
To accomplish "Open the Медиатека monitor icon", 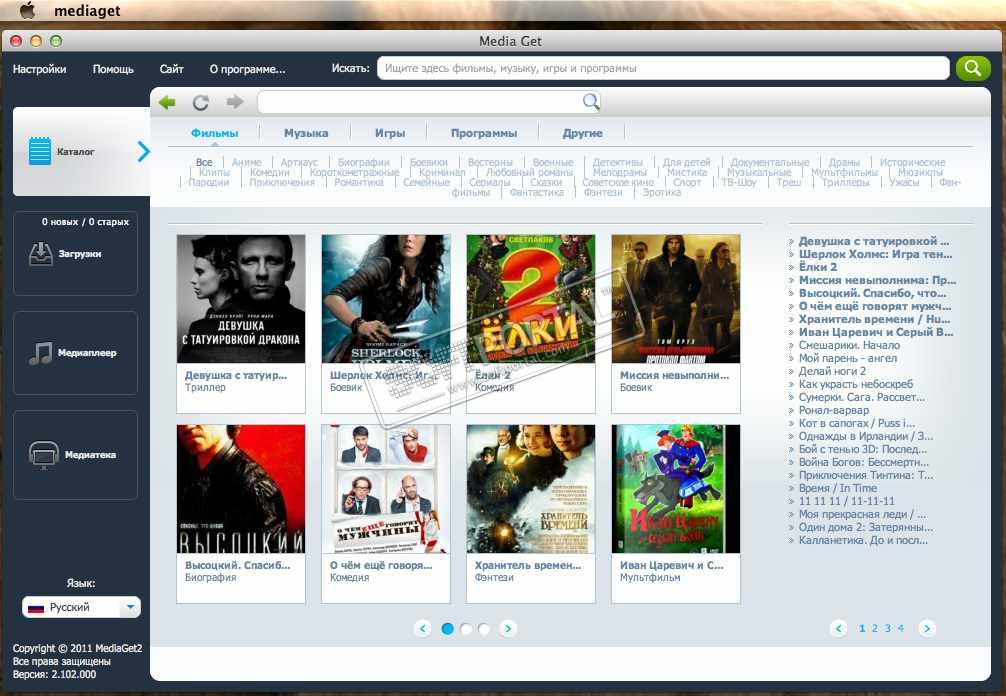I will click(x=44, y=455).
